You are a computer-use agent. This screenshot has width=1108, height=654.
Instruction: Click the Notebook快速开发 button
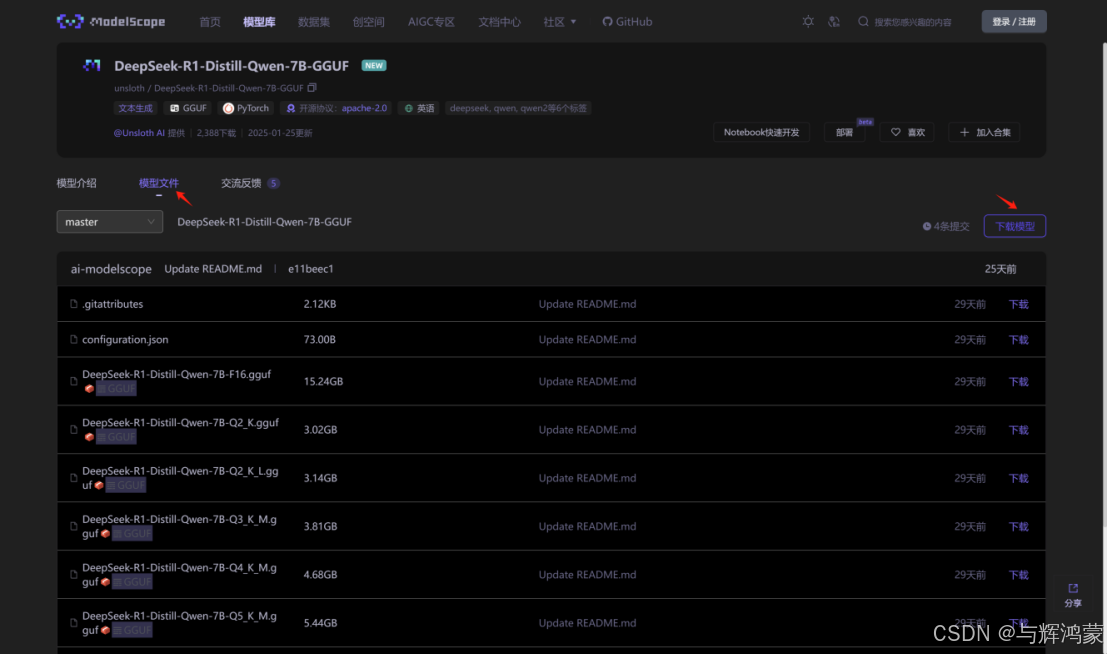[x=761, y=132]
